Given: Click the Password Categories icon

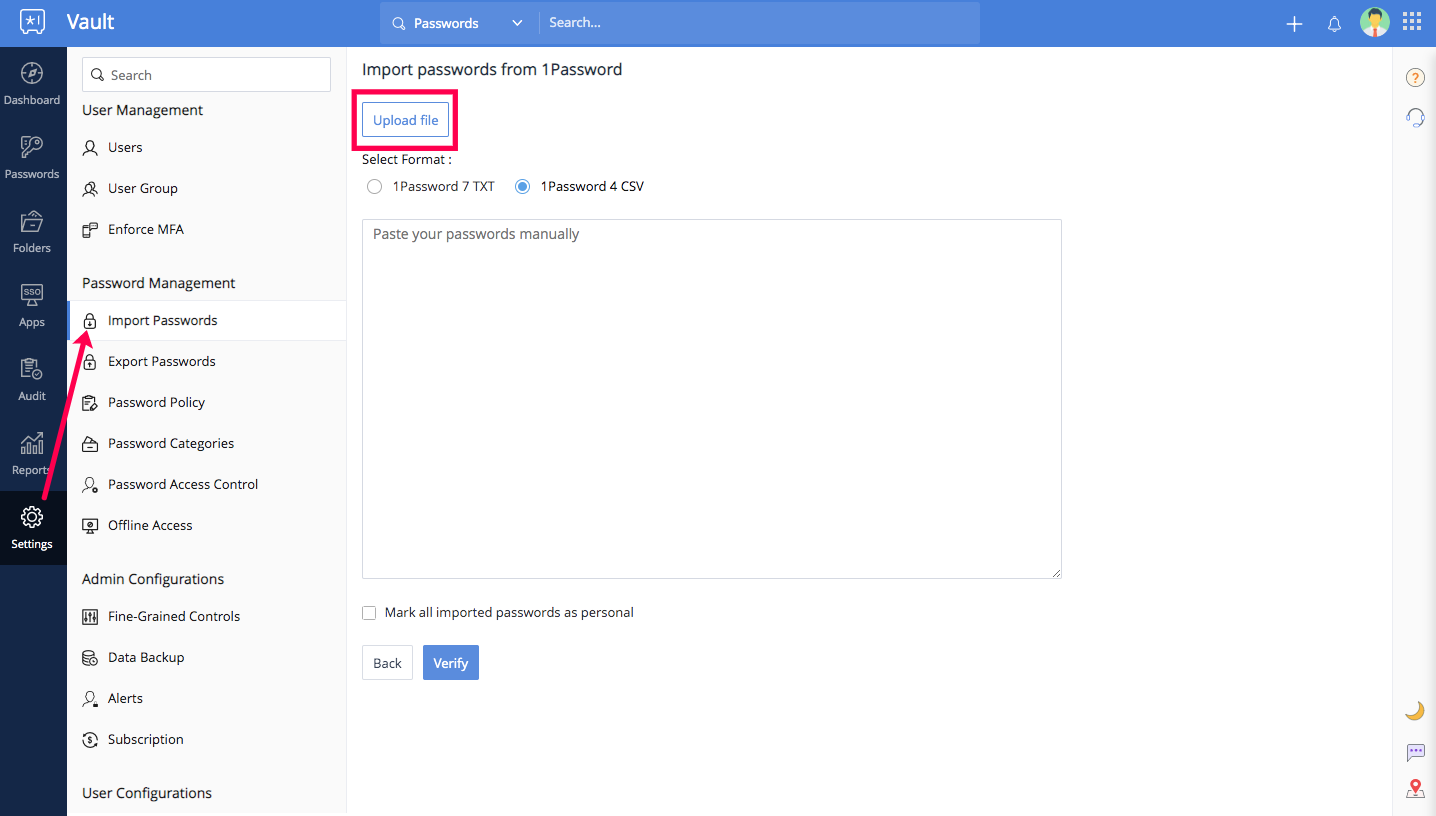Looking at the screenshot, I should [90, 444].
